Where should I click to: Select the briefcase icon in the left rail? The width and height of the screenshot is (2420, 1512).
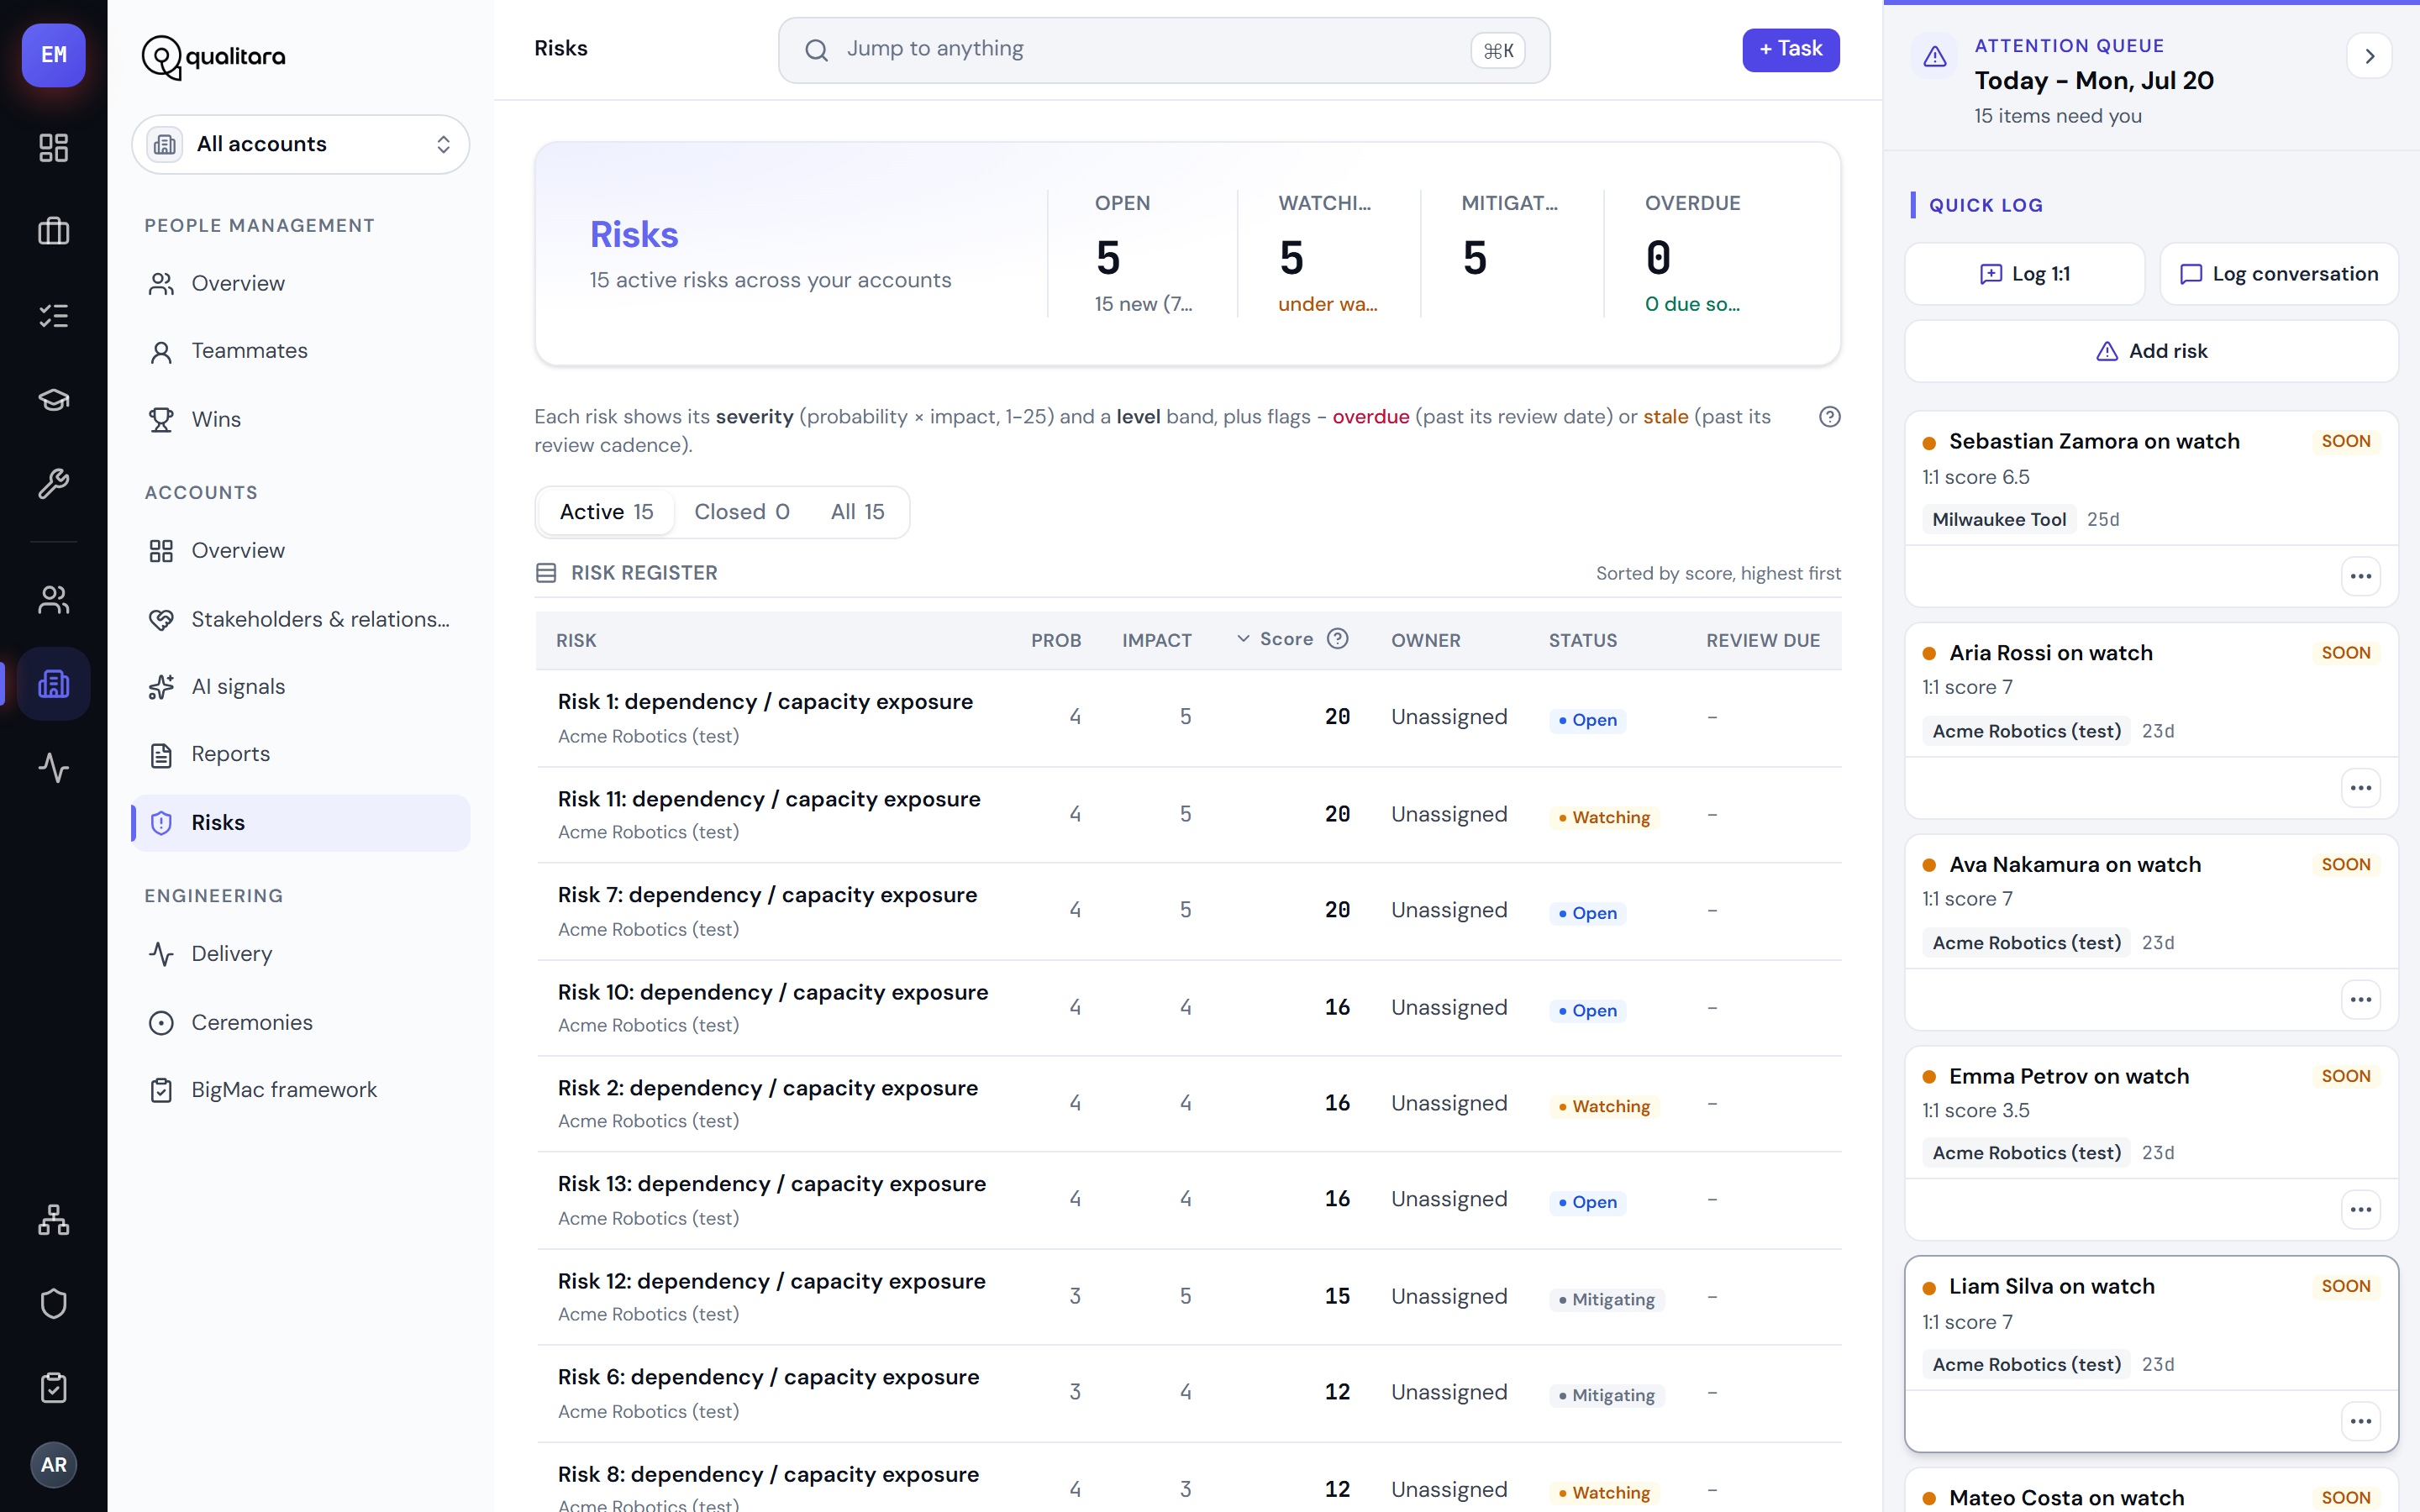click(x=54, y=232)
